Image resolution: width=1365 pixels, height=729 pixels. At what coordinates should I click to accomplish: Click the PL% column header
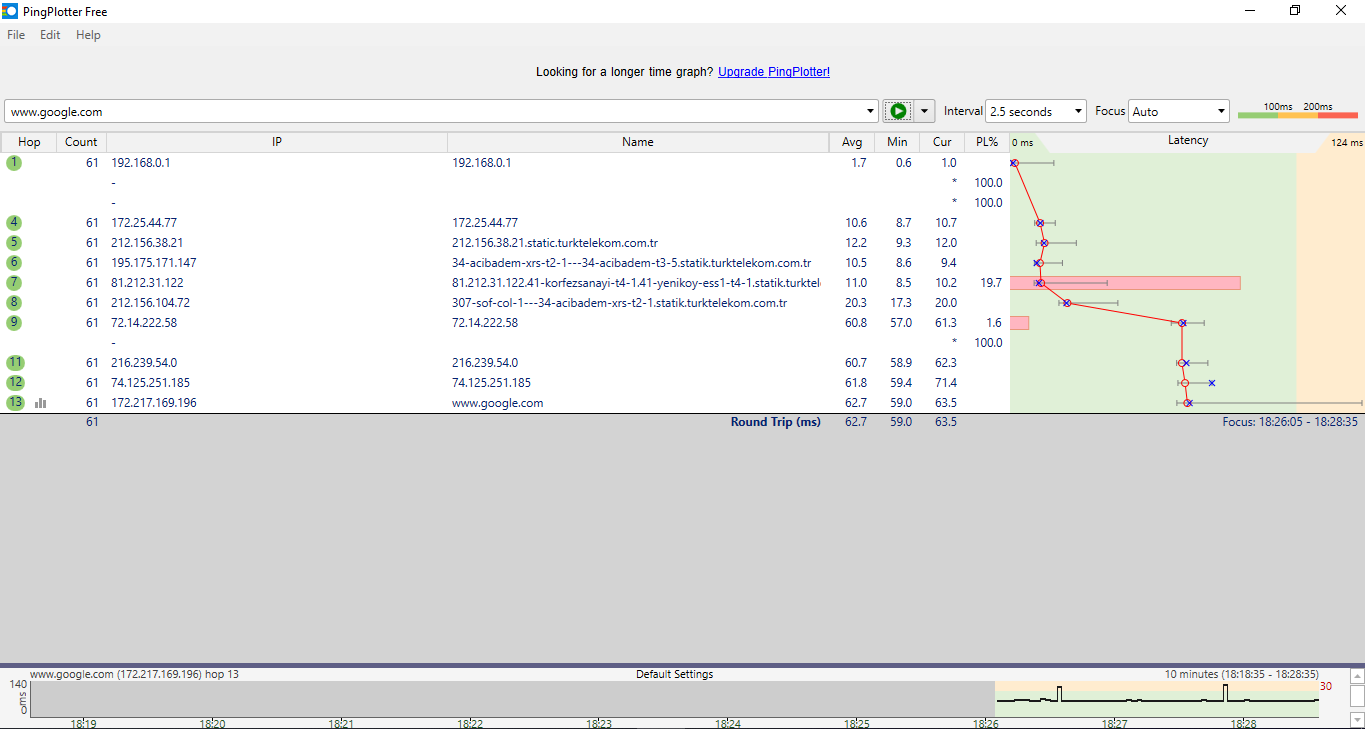[x=987, y=142]
